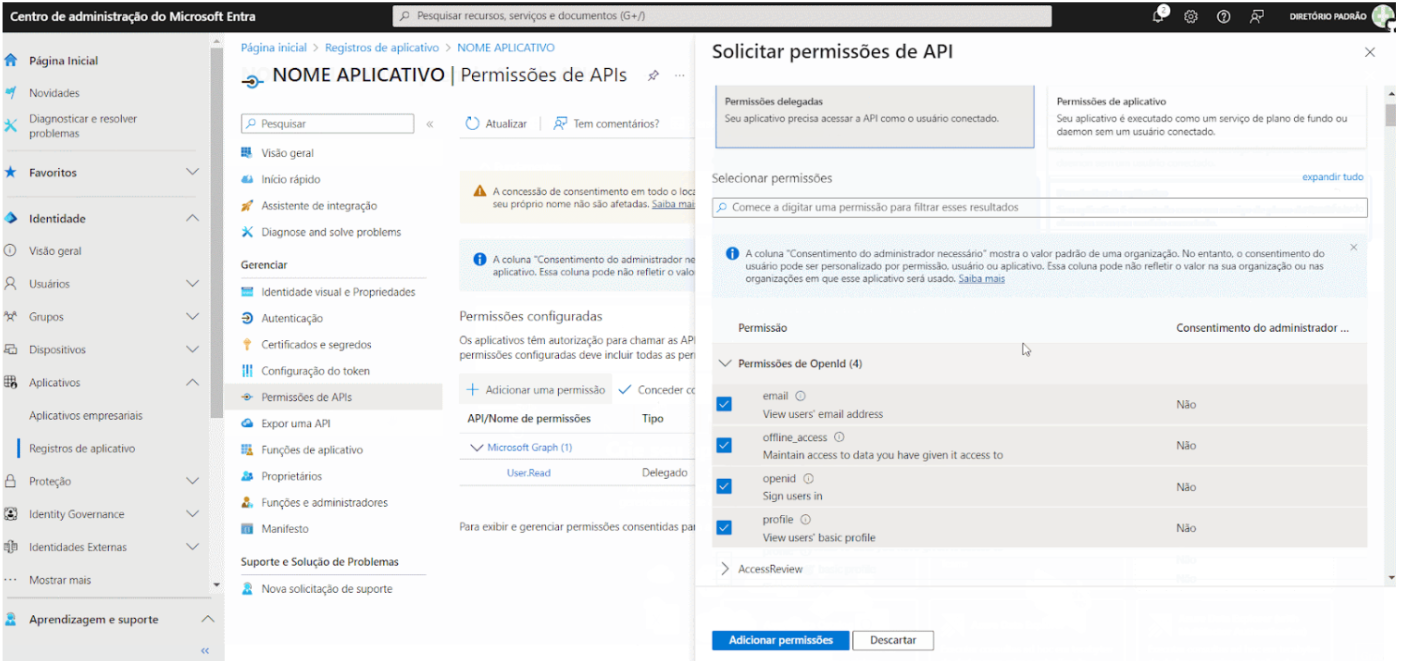This screenshot has height=661, width=1401.
Task: Click the info icon next to email permission
Action: click(x=801, y=396)
